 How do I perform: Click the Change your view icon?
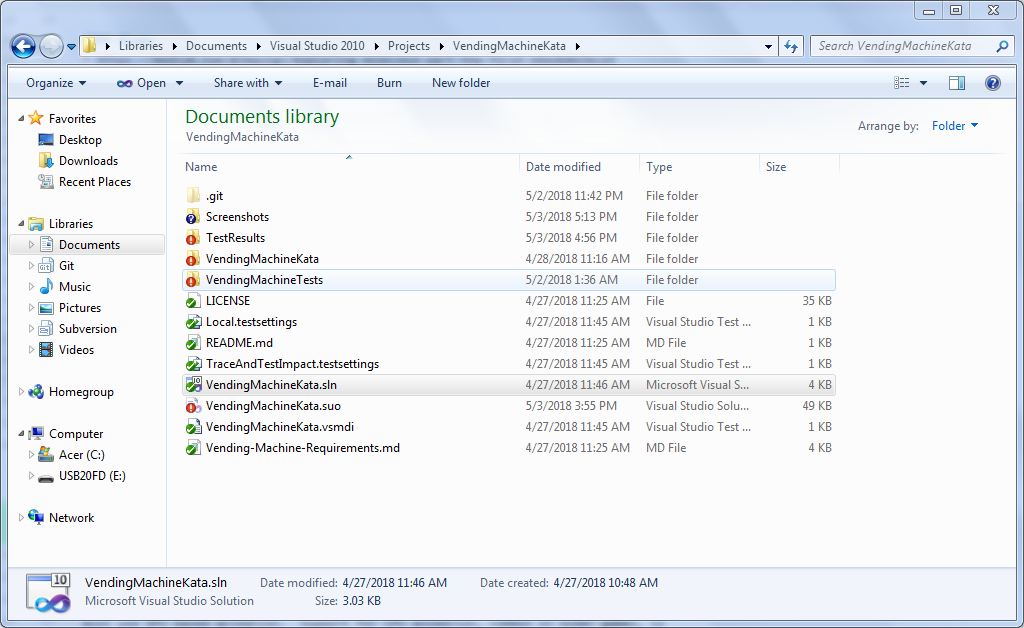[x=902, y=83]
